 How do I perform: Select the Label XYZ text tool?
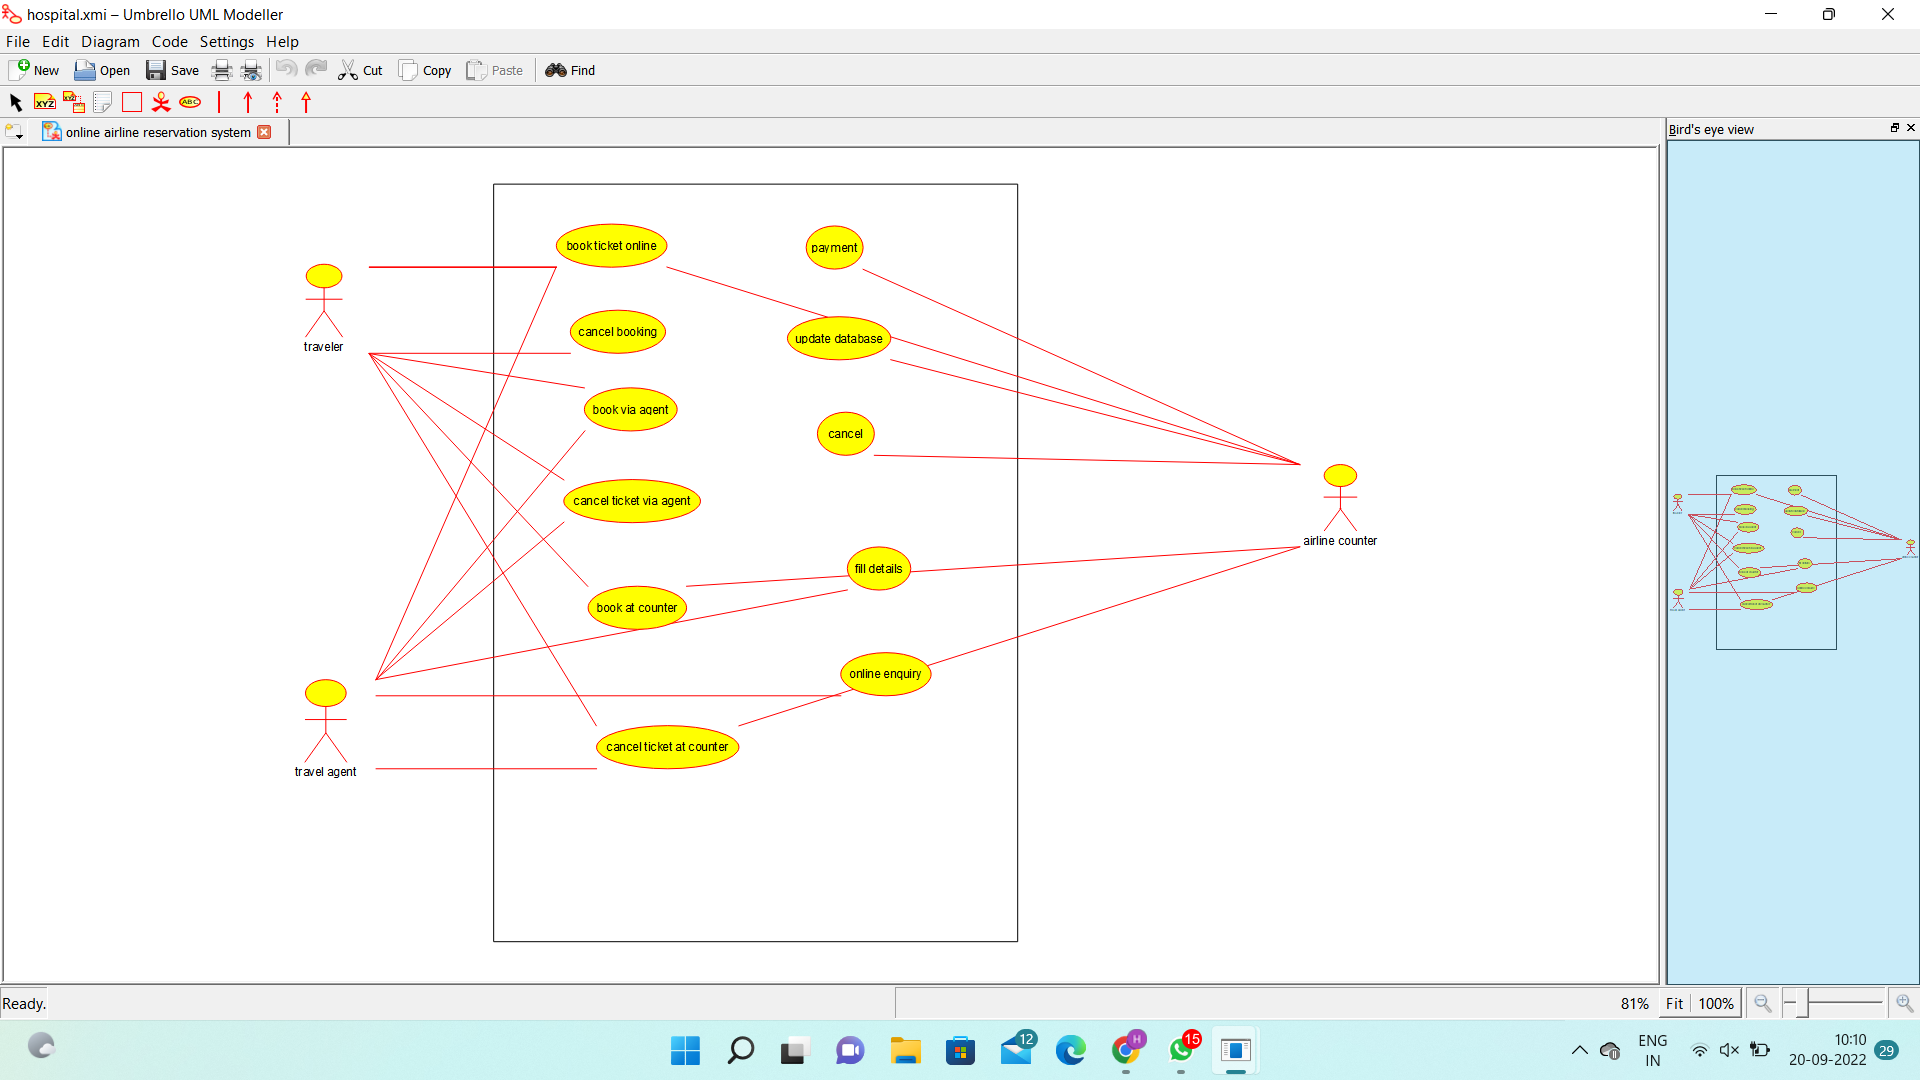point(44,102)
